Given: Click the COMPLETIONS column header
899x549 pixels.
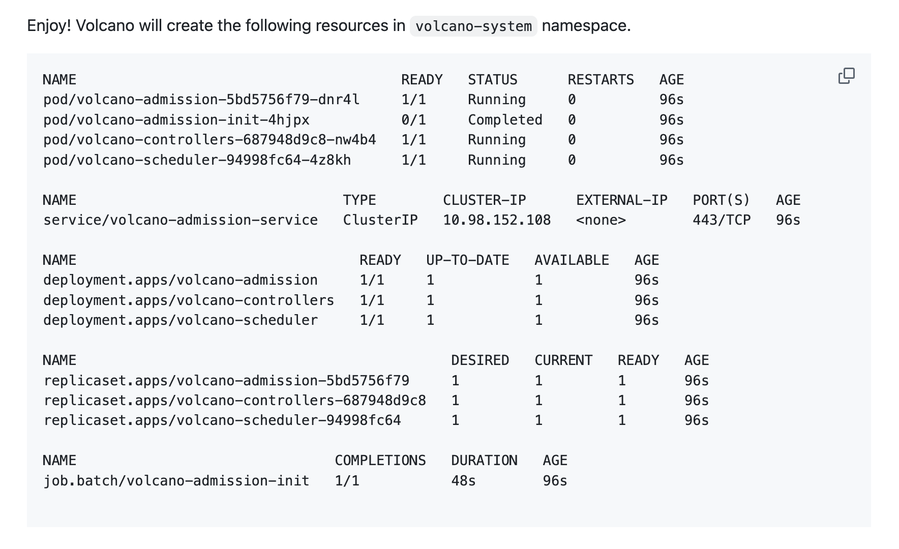Looking at the screenshot, I should (380, 461).
